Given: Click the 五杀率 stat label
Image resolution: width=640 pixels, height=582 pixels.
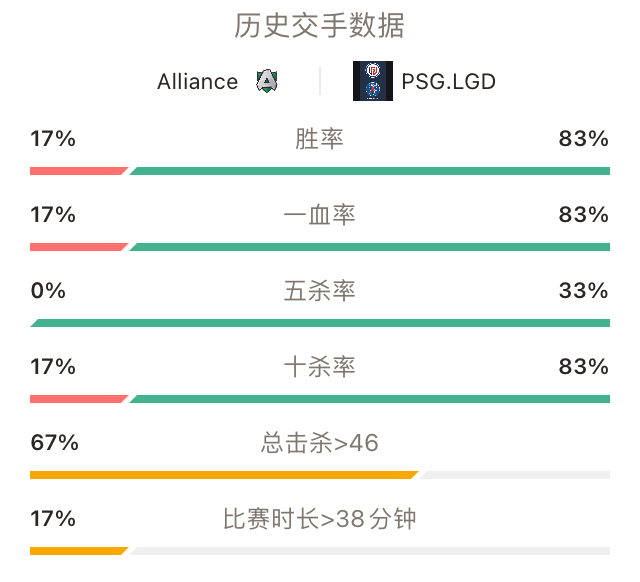Looking at the screenshot, I should tap(320, 291).
